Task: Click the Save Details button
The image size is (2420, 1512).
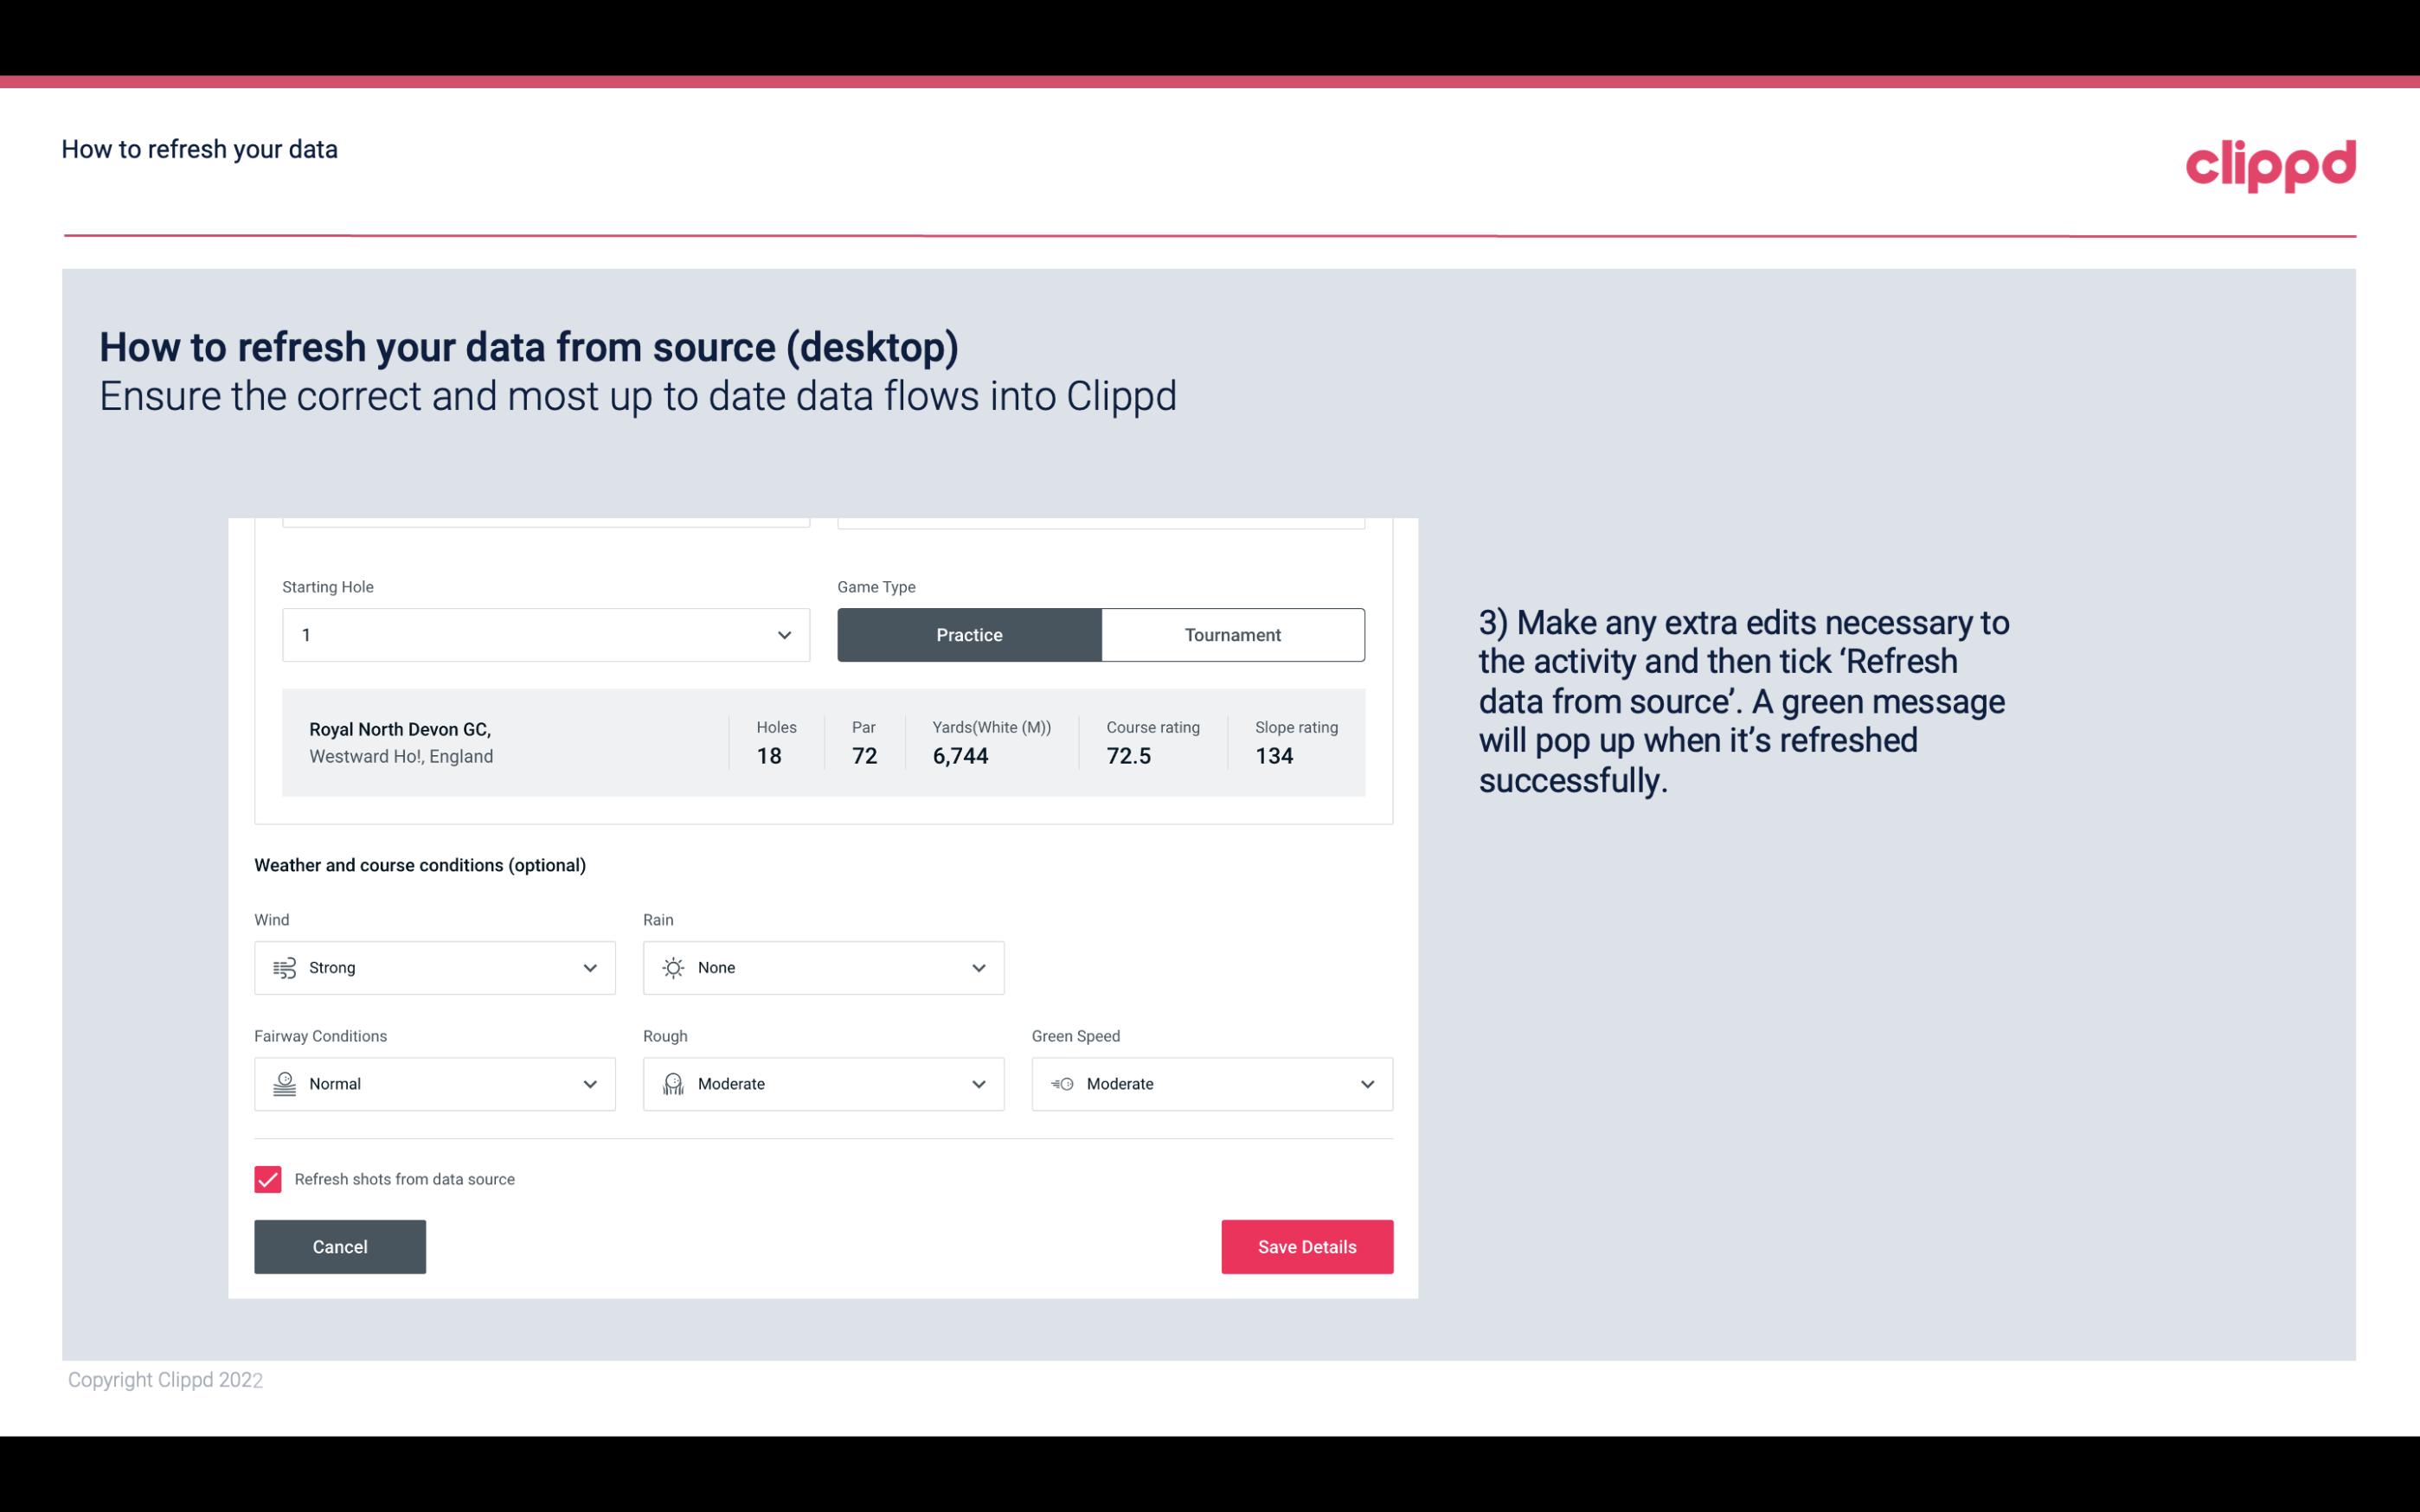Action: coord(1306,1246)
